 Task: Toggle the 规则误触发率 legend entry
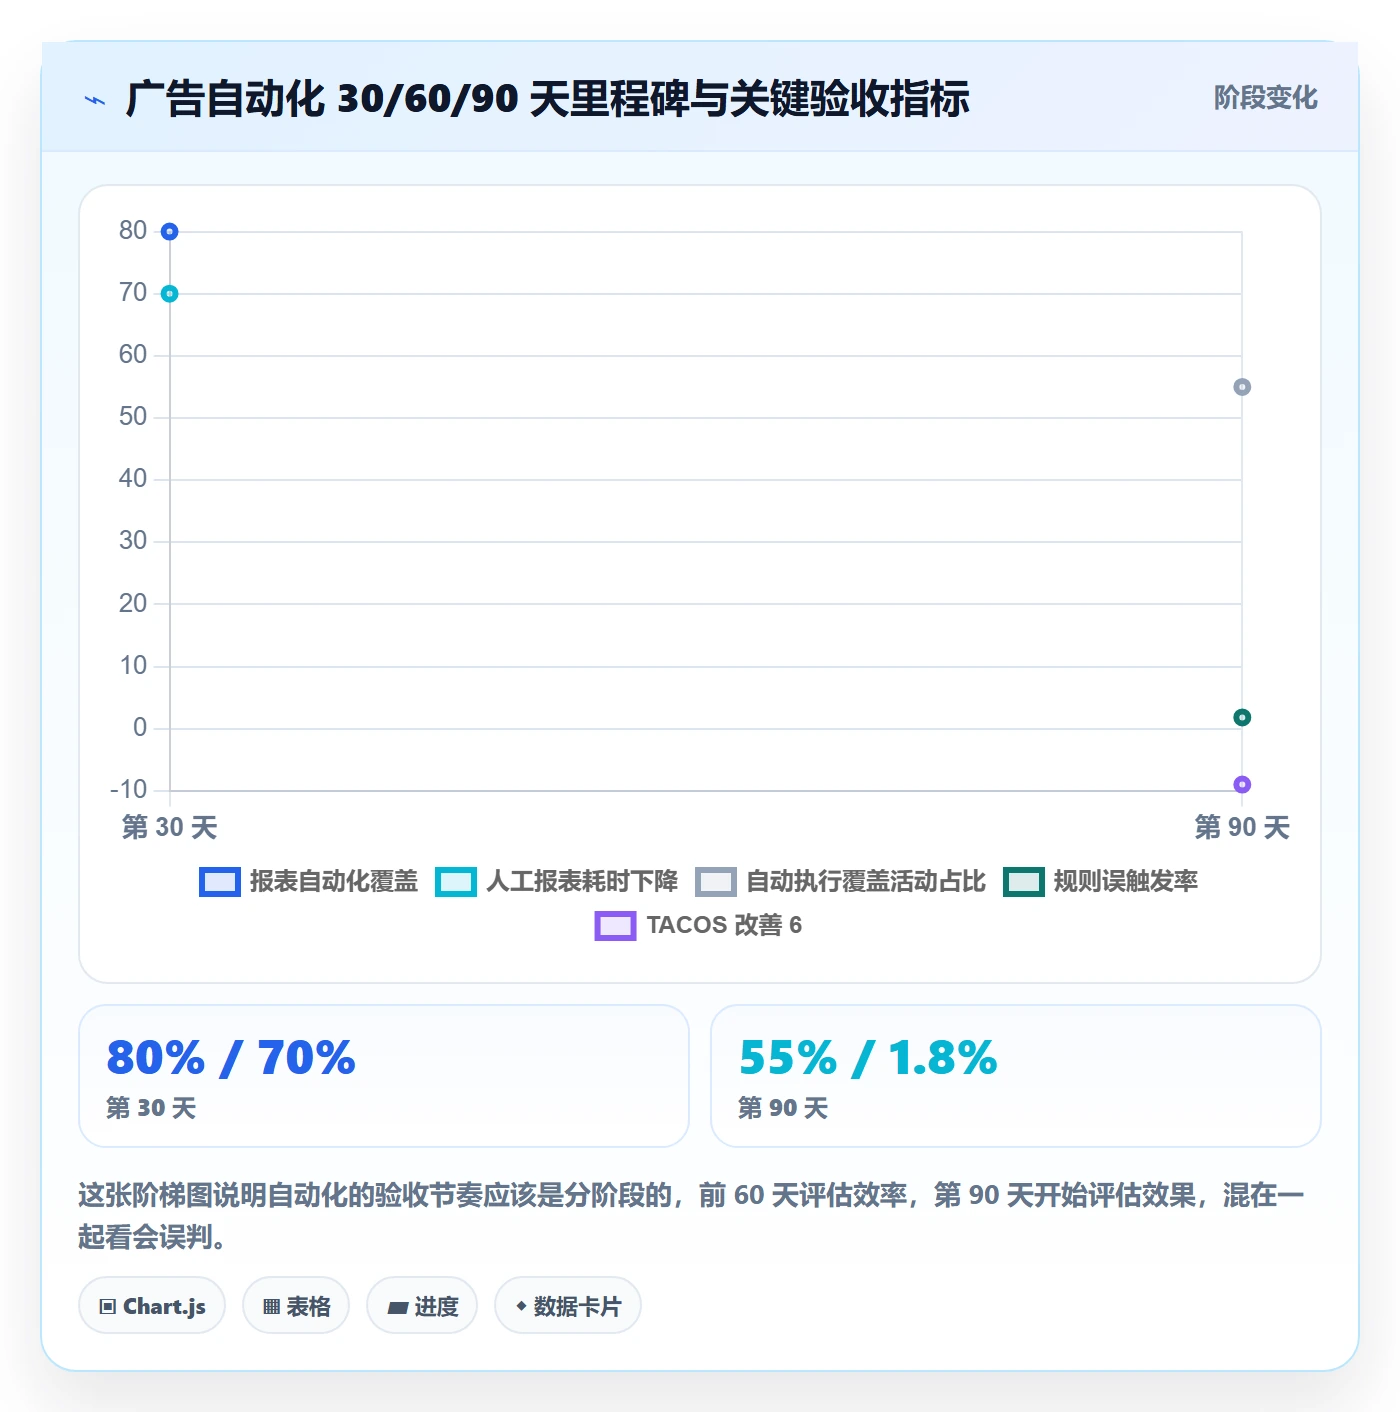[x=1100, y=881]
